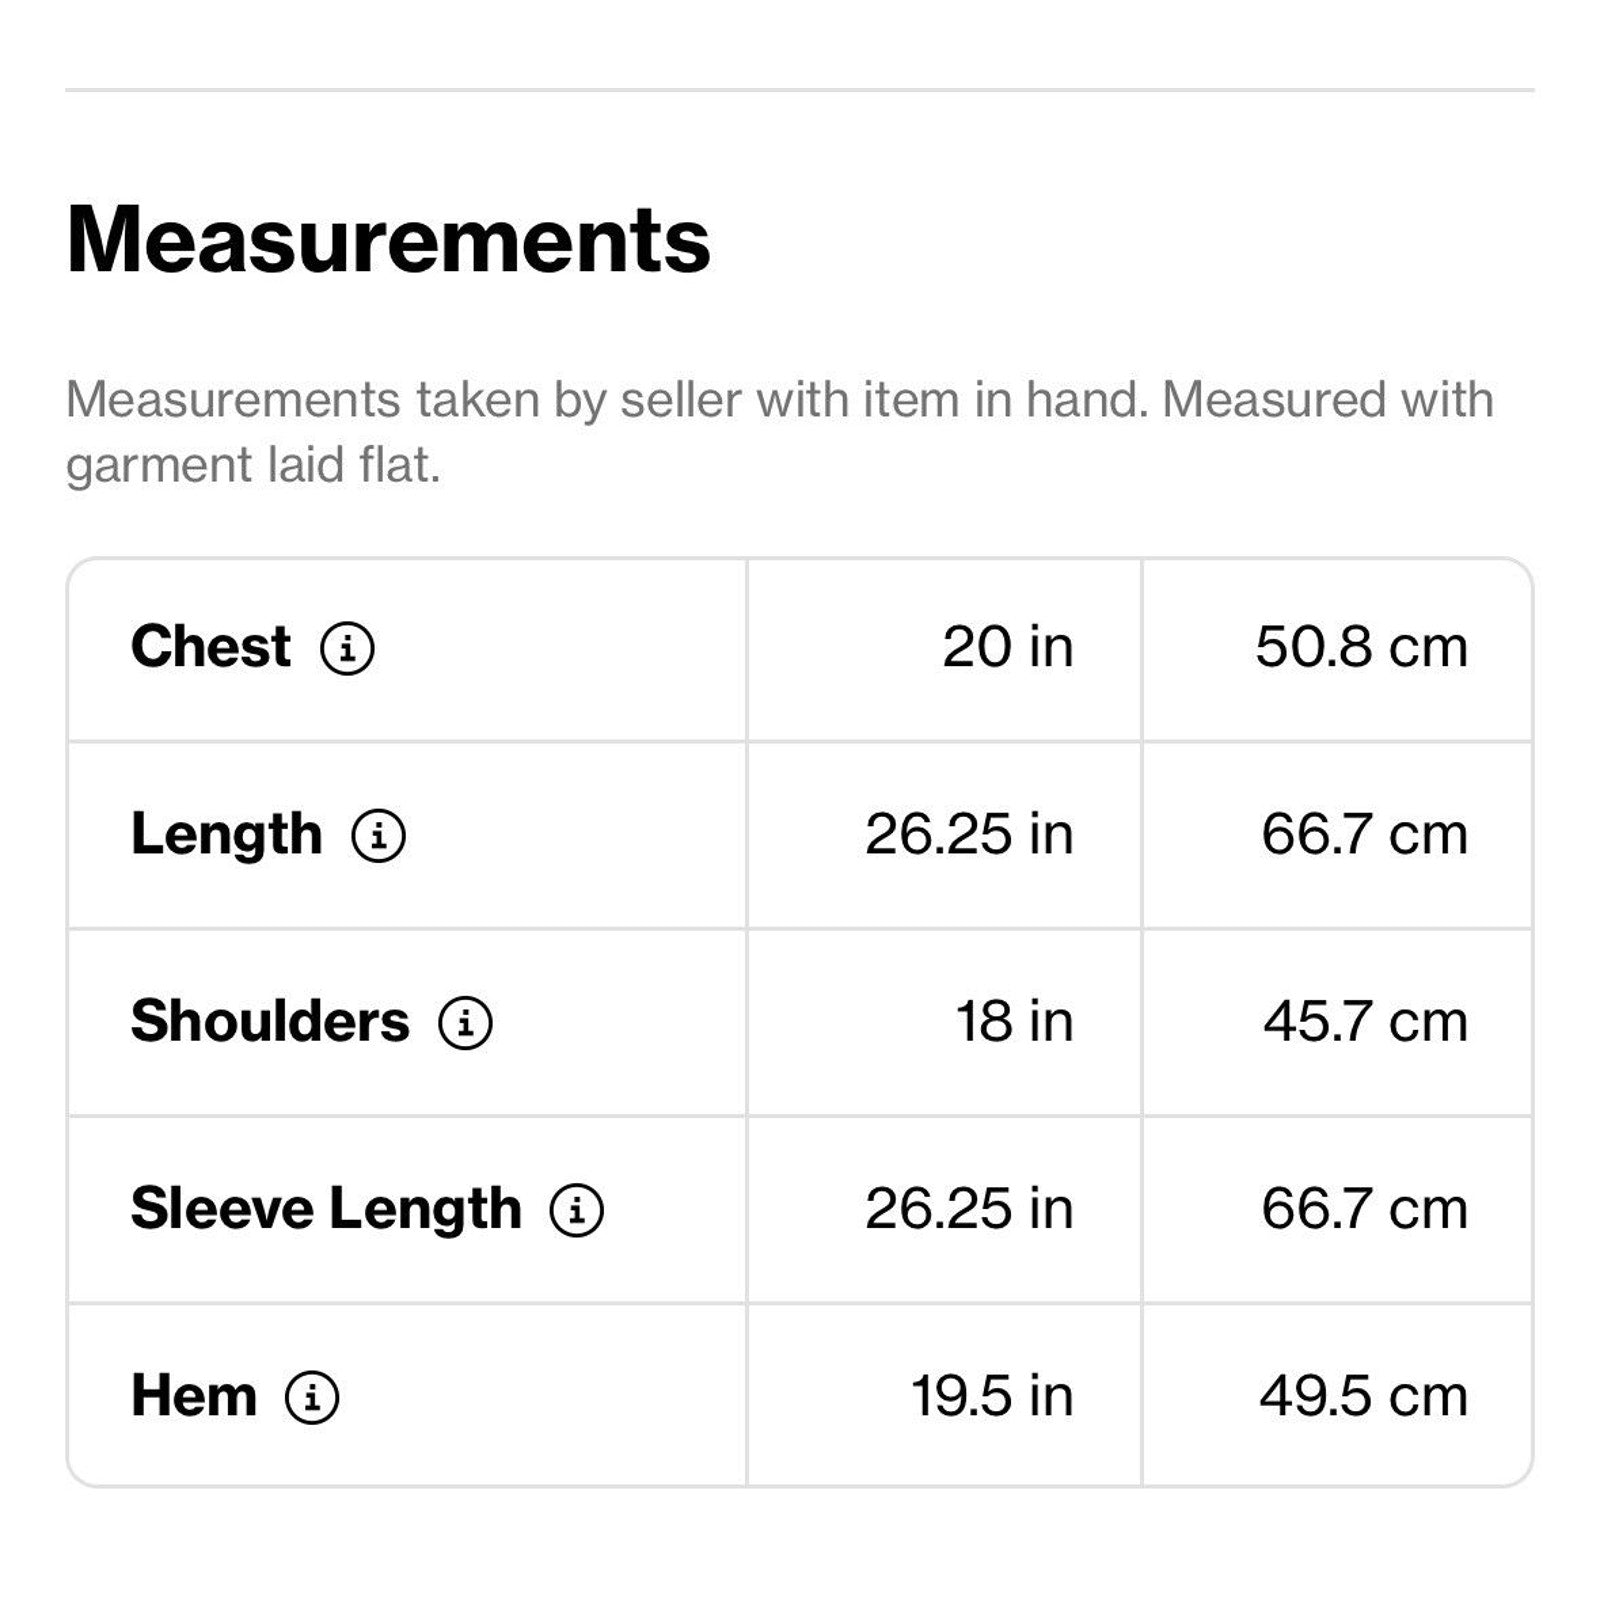1600x1600 pixels.
Task: Click the 20 in chest value
Action: point(1007,647)
